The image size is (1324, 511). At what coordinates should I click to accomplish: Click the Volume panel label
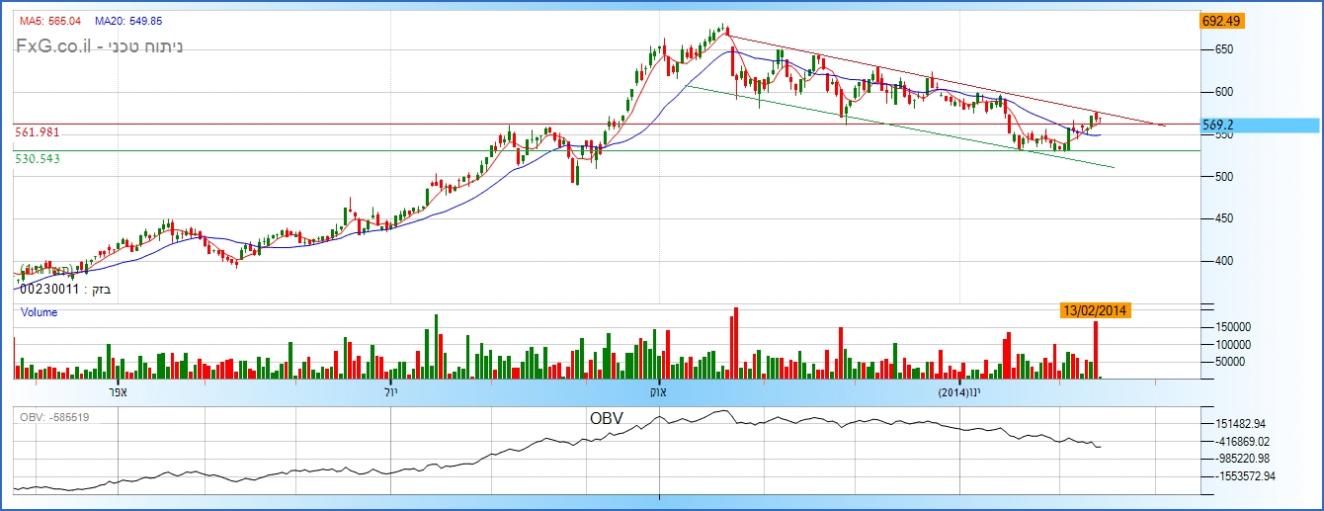pyautogui.click(x=40, y=312)
